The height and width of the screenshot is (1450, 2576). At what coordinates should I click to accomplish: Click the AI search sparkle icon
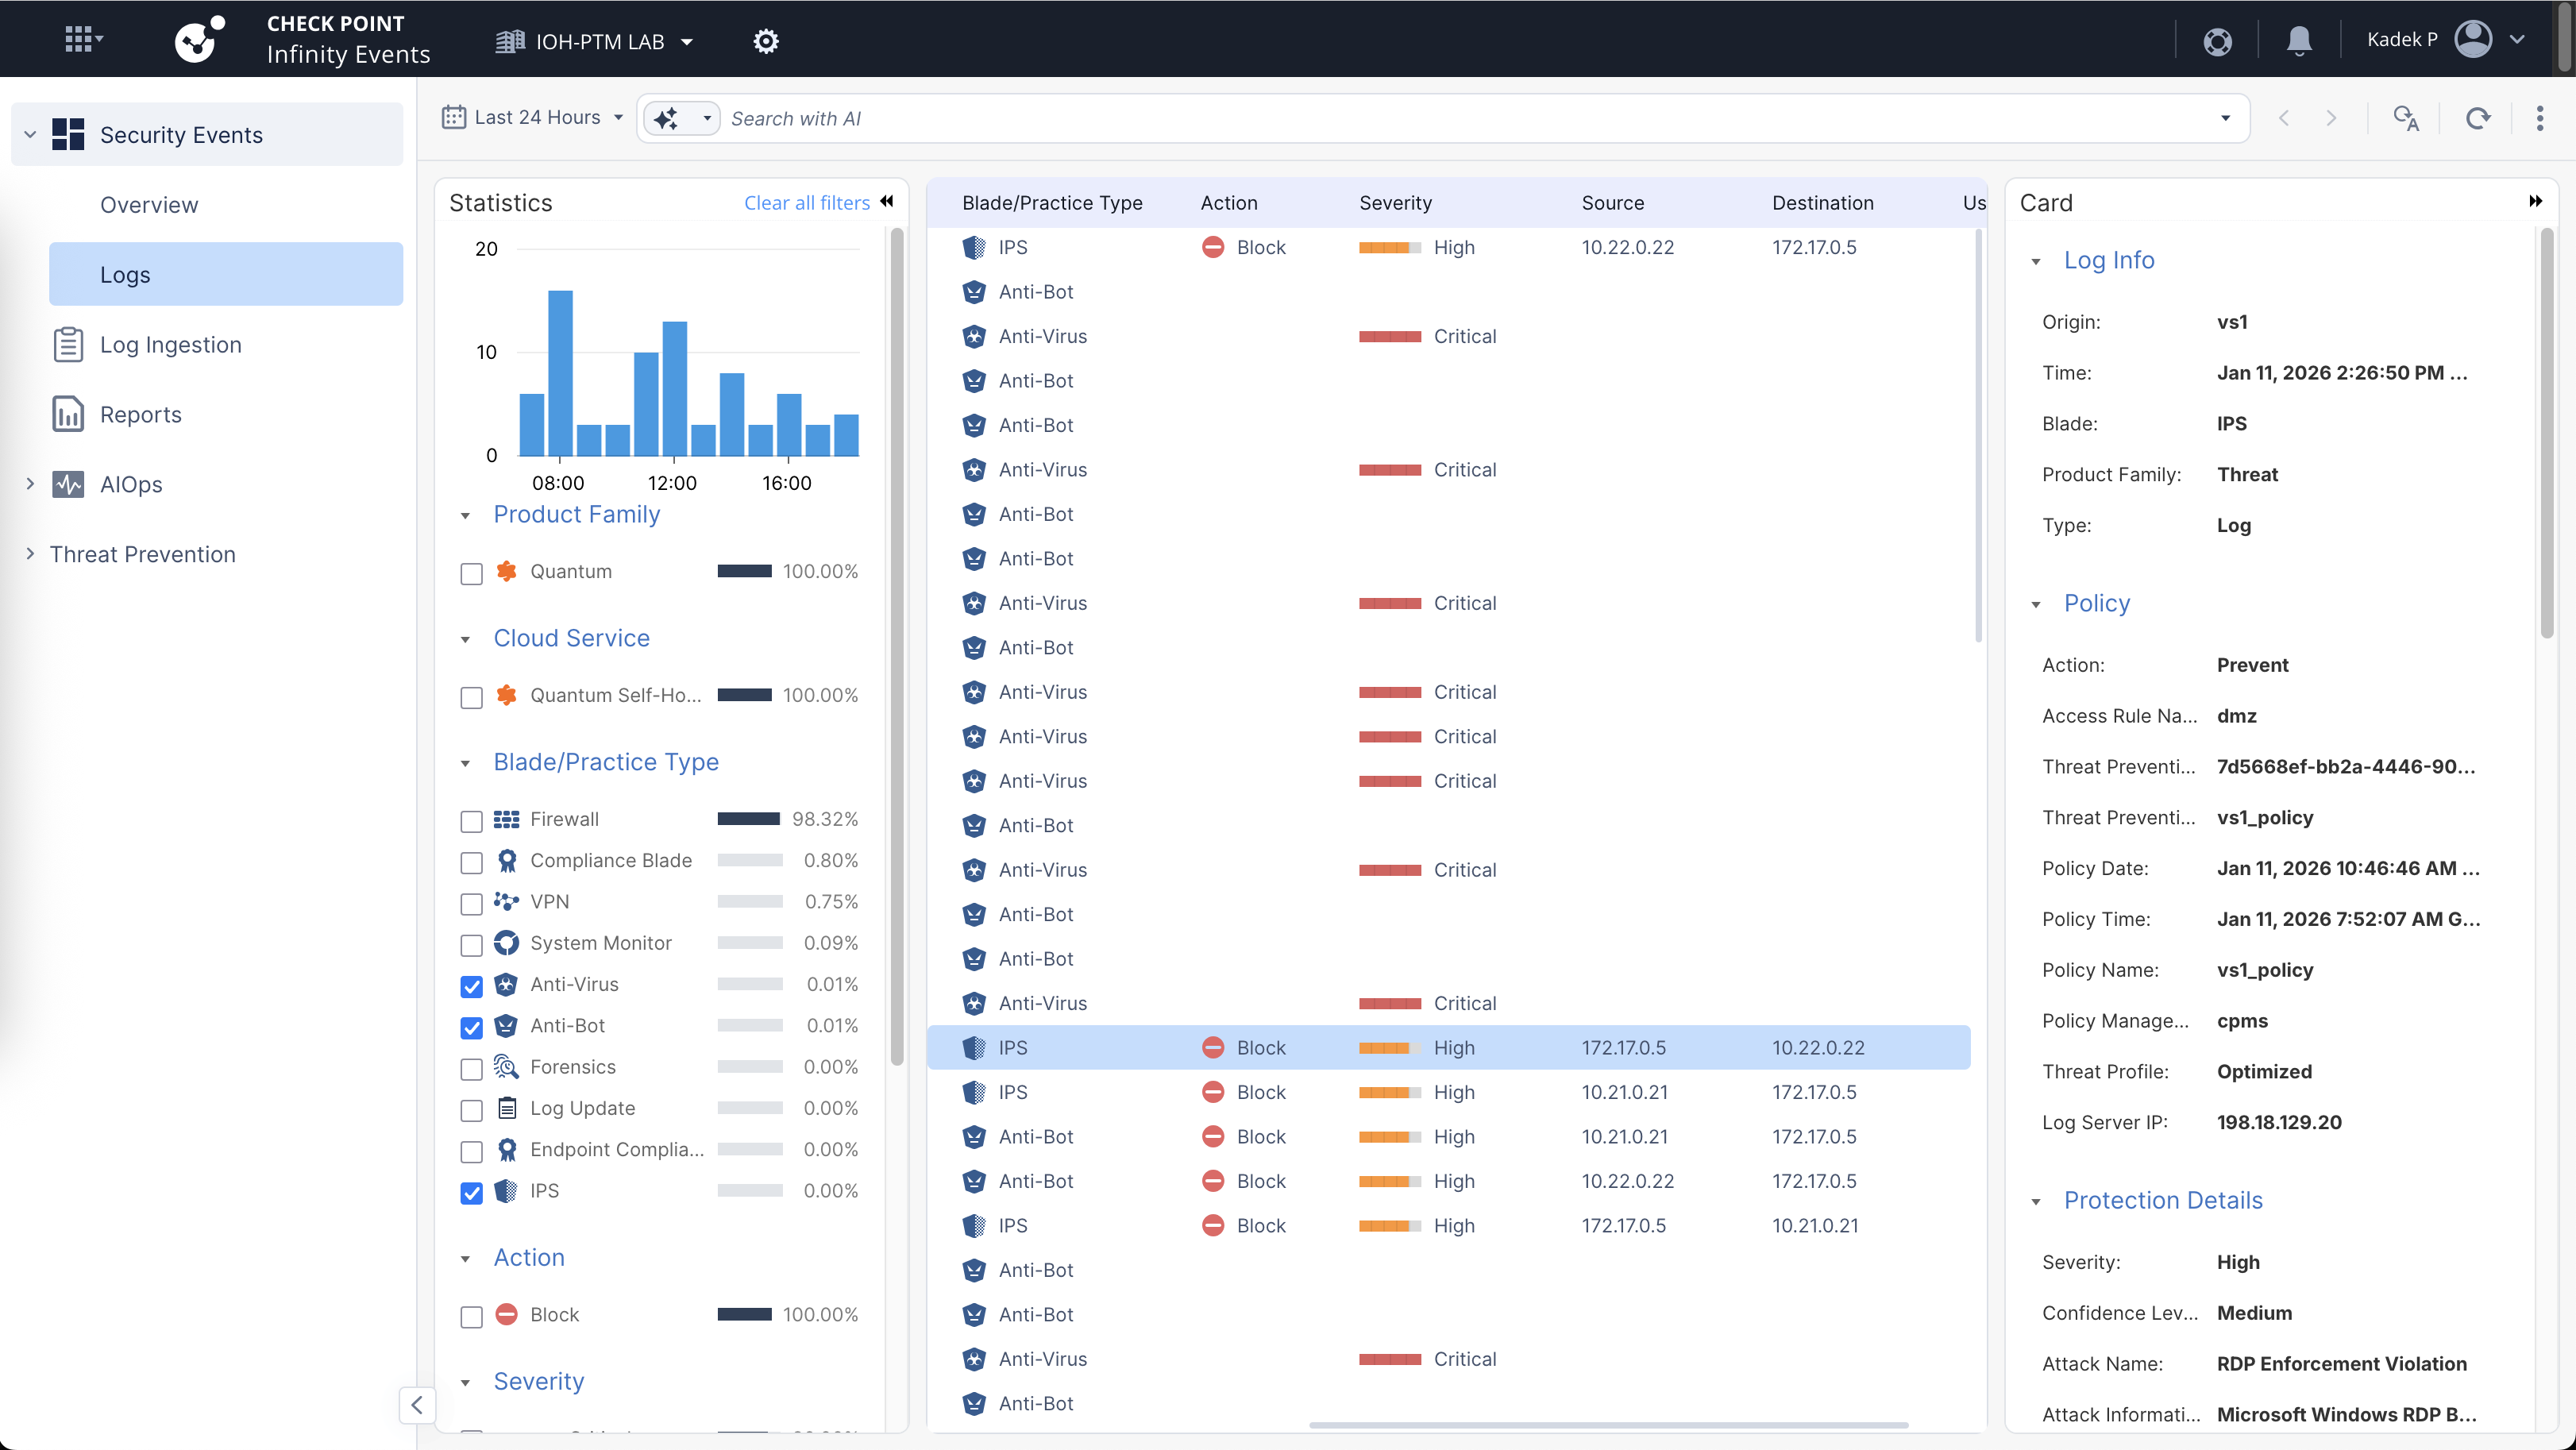click(x=666, y=118)
